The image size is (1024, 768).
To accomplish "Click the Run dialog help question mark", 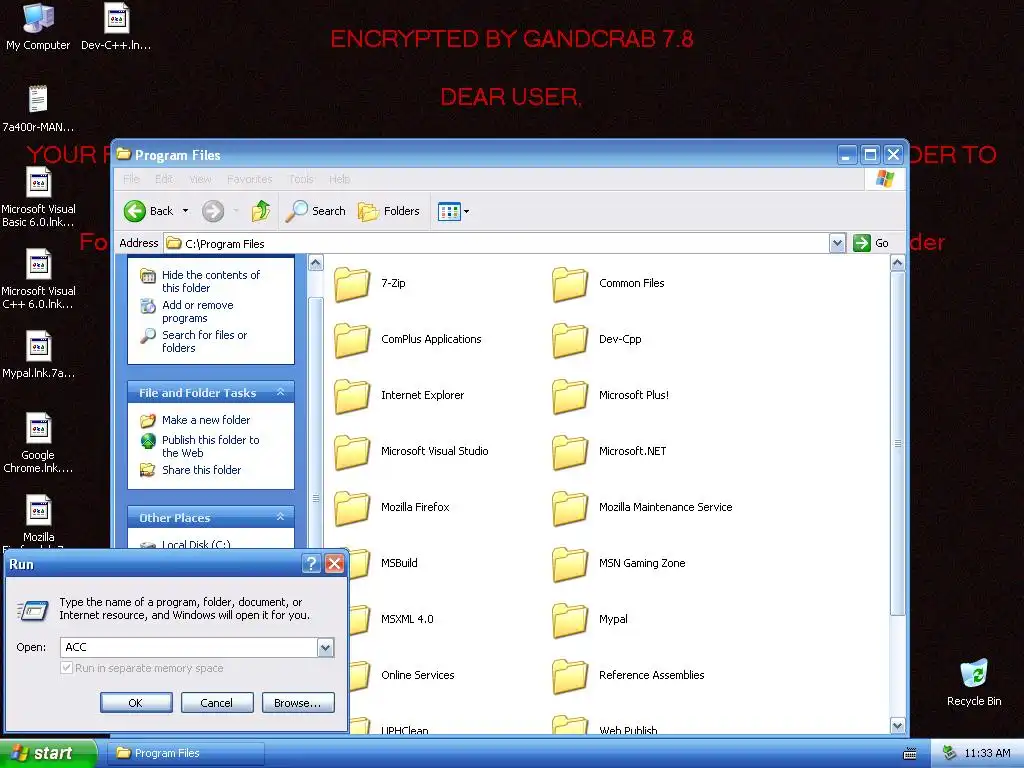I will coord(312,564).
